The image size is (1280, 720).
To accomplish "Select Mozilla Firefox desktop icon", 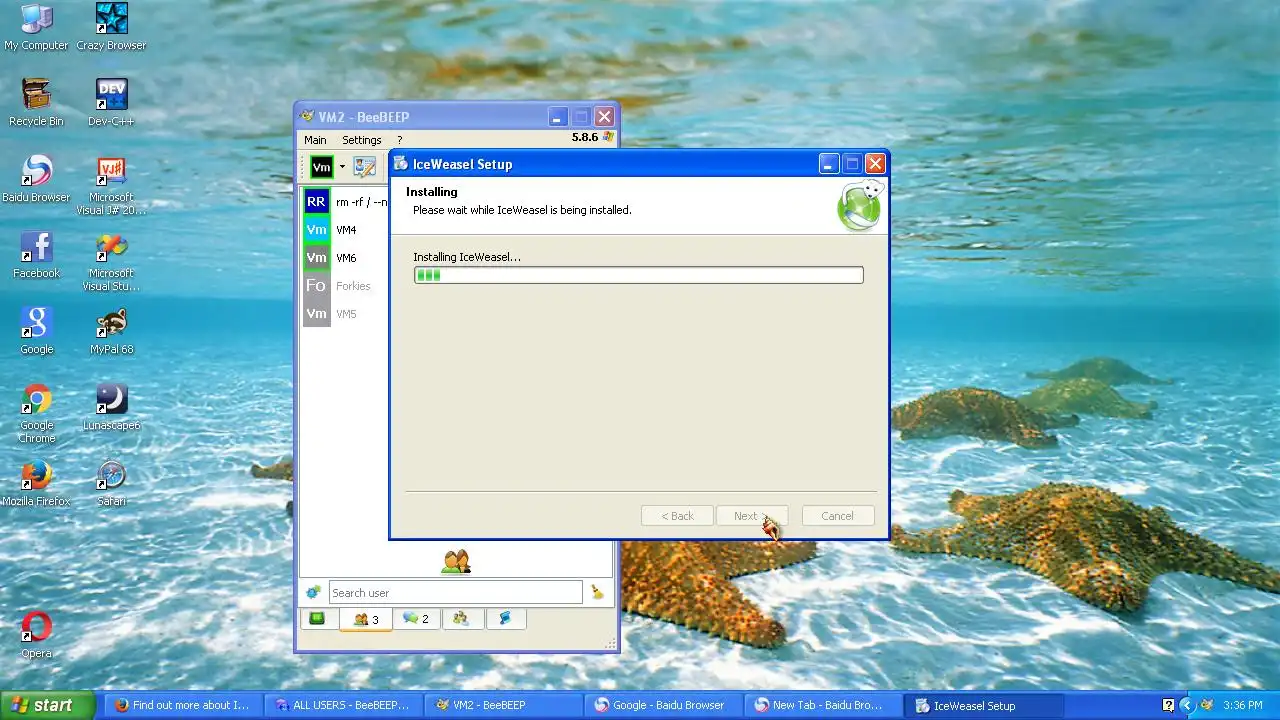I will point(36,483).
